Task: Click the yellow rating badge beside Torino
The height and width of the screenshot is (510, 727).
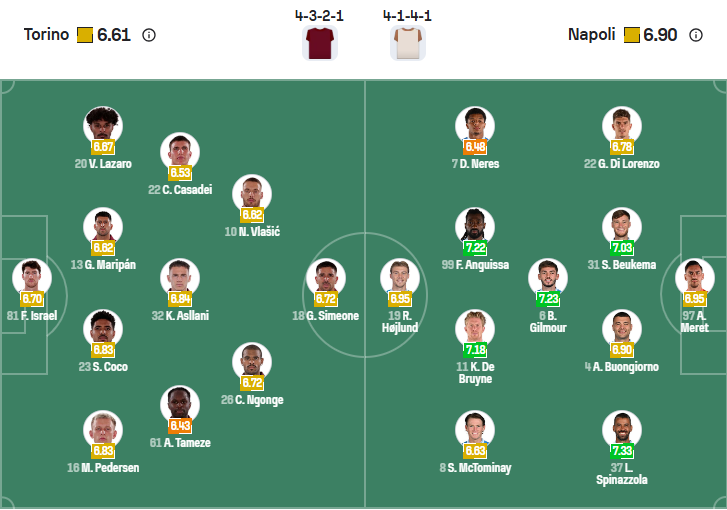Action: (x=85, y=35)
